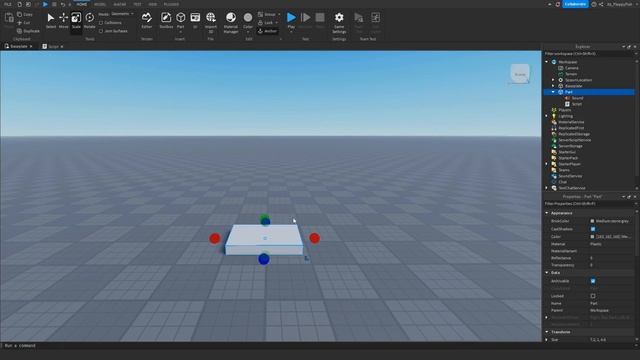
Task: Enable the Join Surfaces checkbox
Action: tap(101, 31)
